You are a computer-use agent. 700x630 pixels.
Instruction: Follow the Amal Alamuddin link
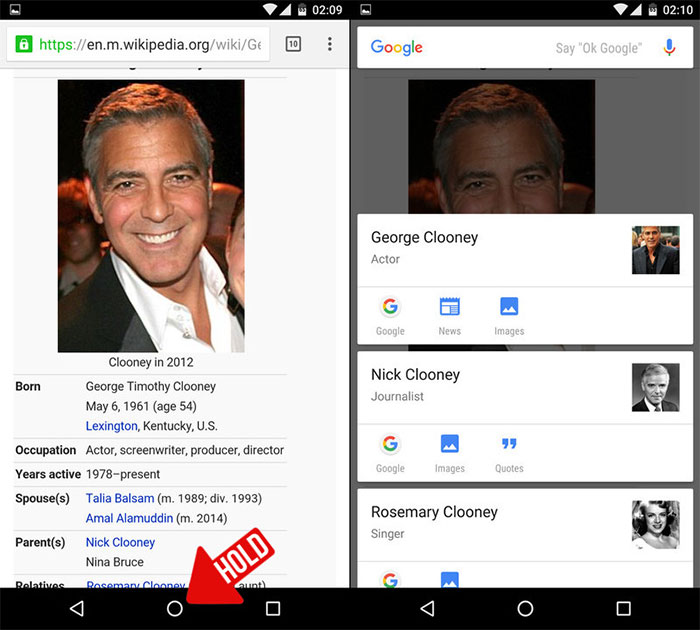[x=129, y=518]
